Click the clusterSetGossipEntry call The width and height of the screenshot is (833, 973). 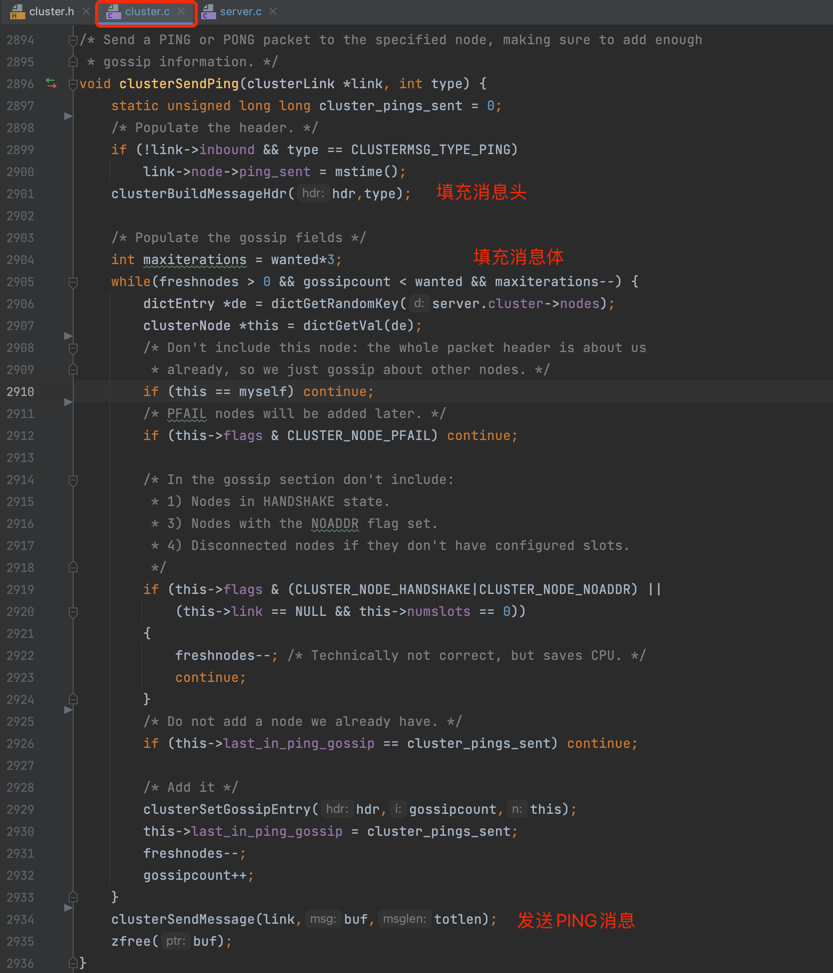click(227, 809)
